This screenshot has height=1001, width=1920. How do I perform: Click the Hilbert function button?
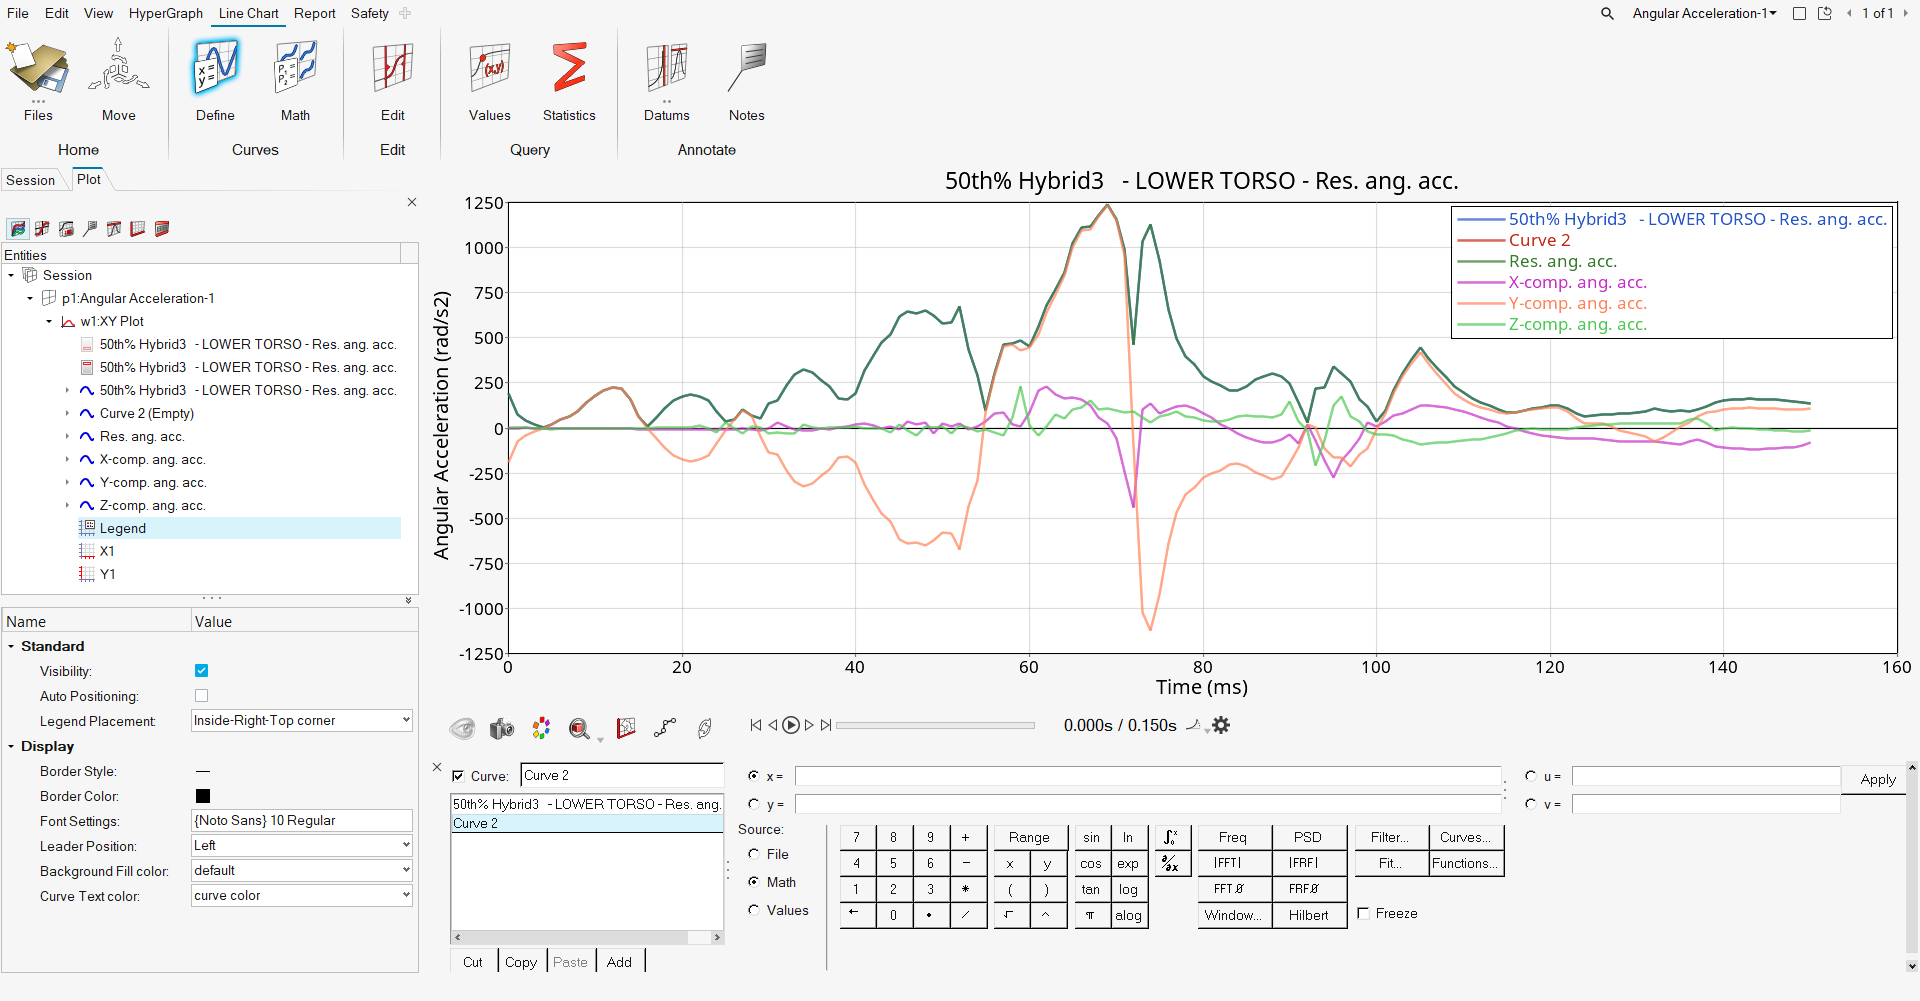(x=1308, y=915)
